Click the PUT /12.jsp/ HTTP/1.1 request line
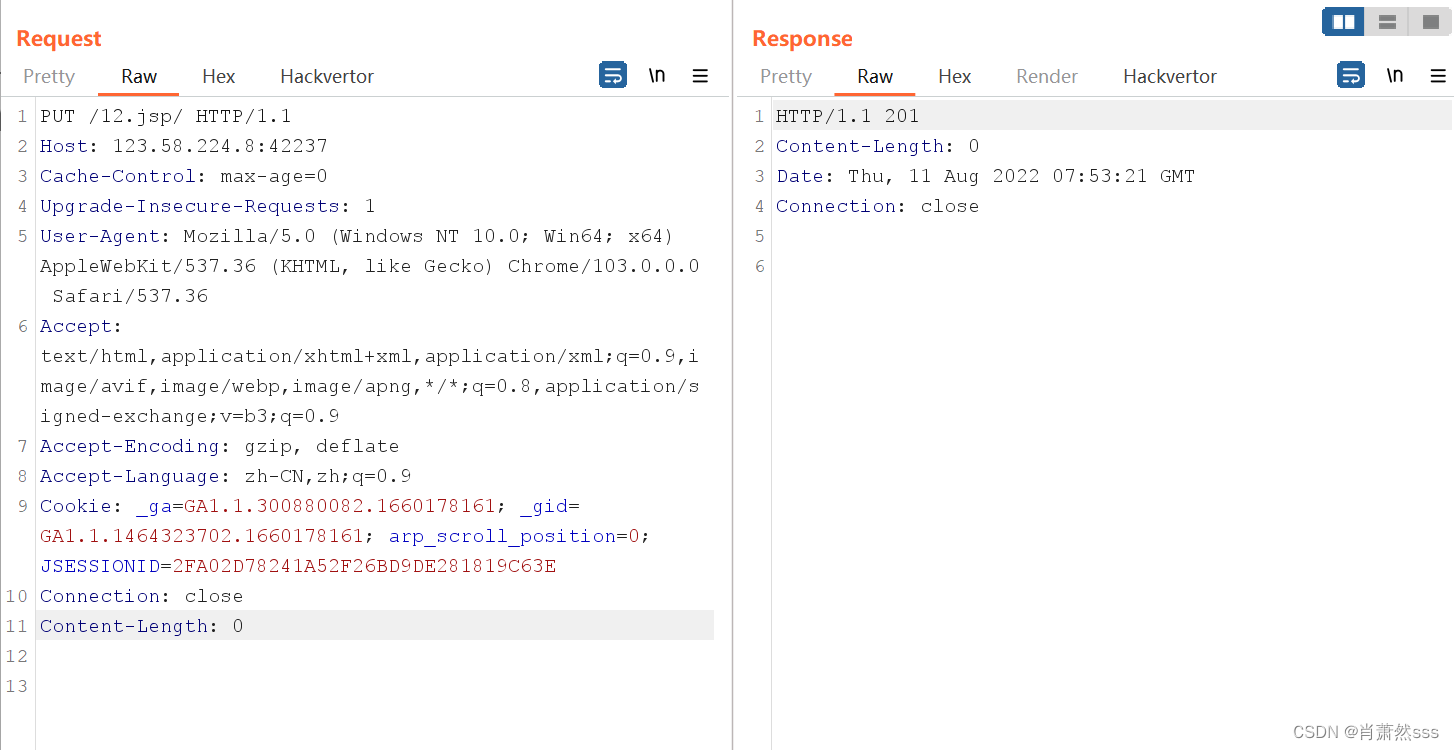Screen dimensions: 1454x750 (166, 116)
